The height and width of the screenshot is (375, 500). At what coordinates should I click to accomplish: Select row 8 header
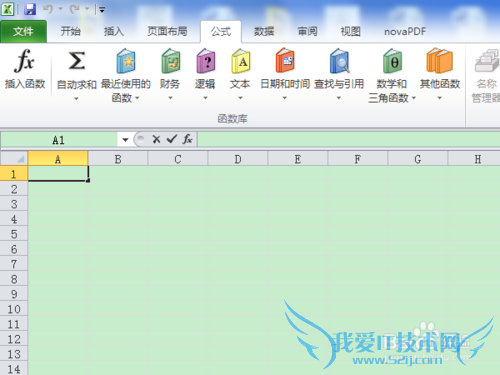pyautogui.click(x=14, y=279)
